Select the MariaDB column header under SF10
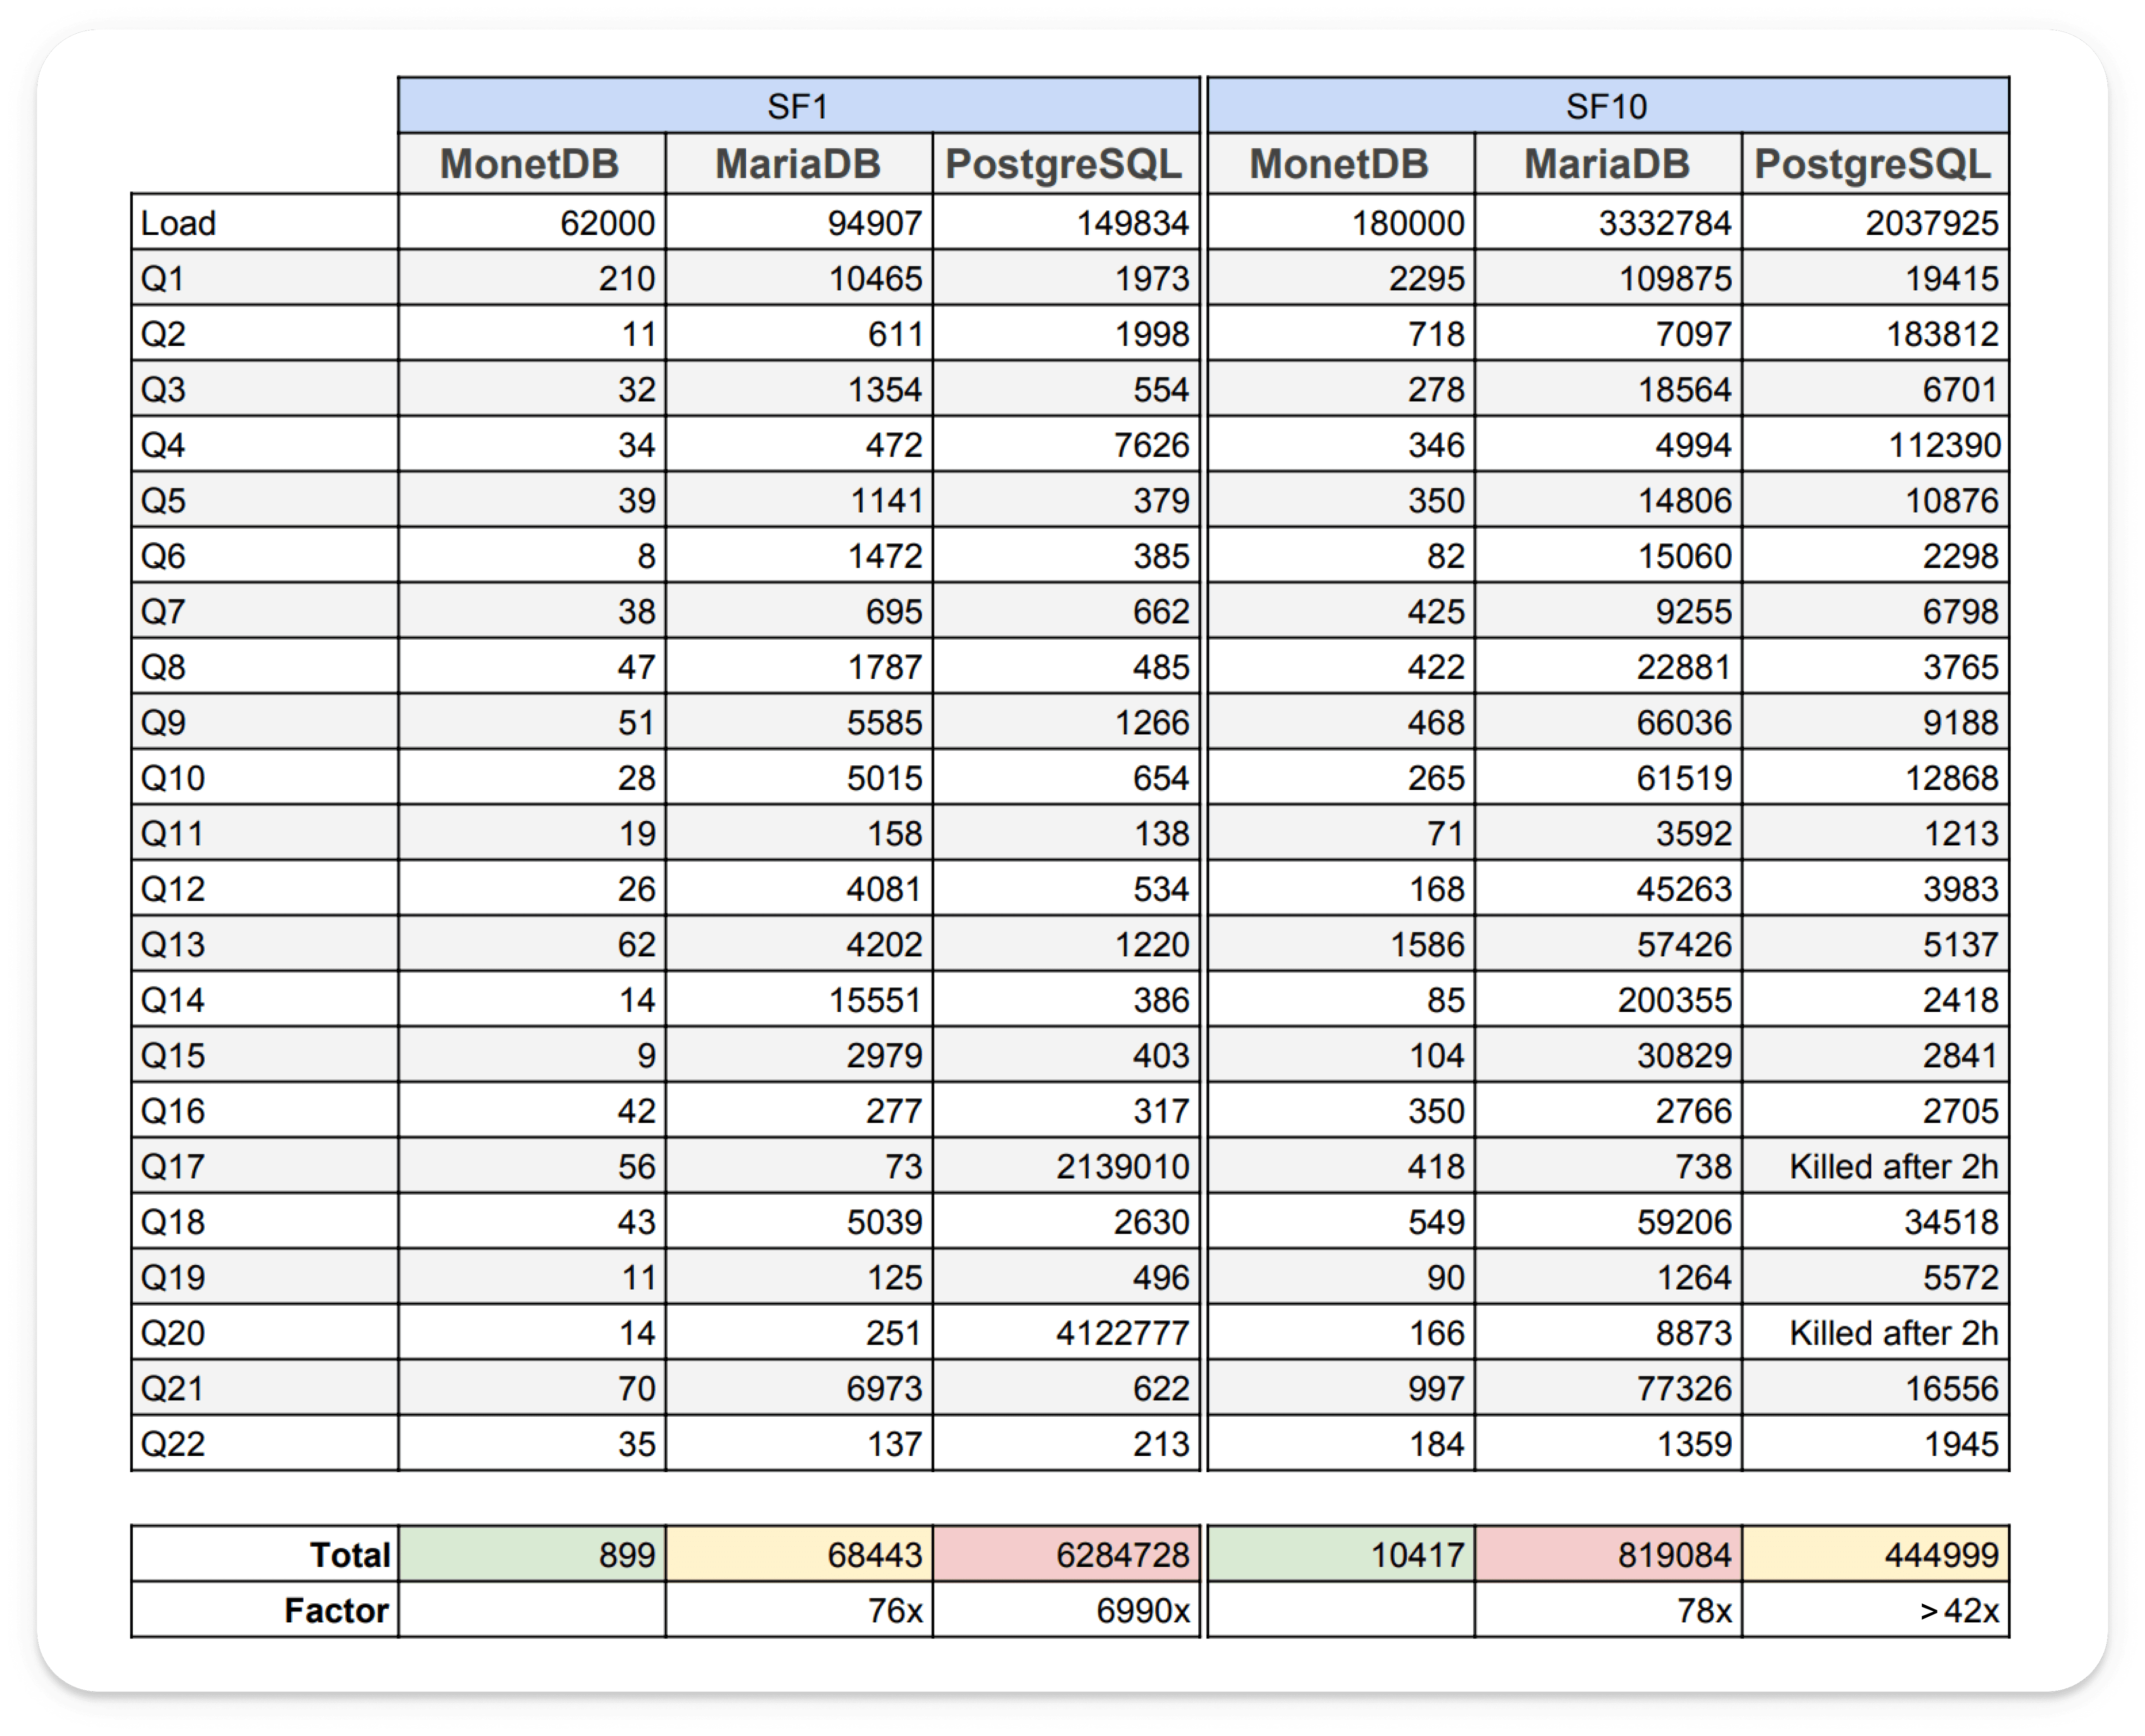Screen dimensions: 2145x1736 [1607, 164]
